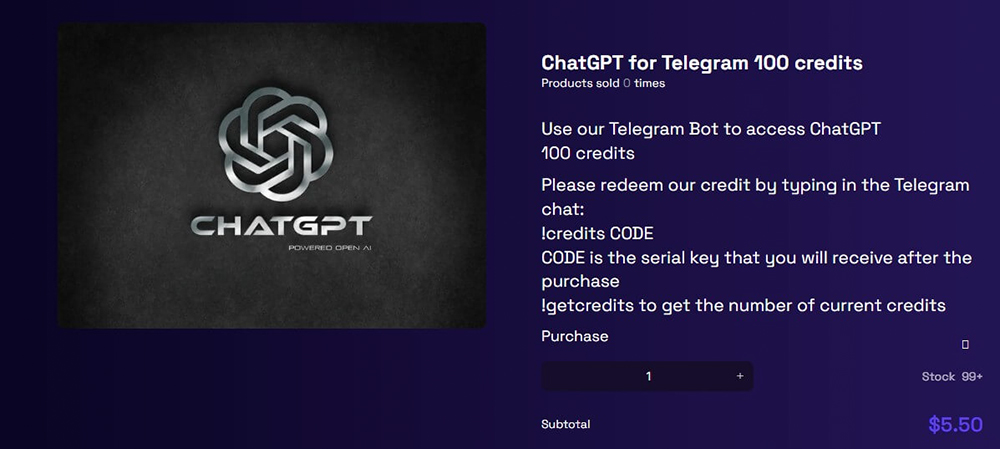Viewport: 1000px width, 449px height.
Task: Click the CHATGPT wordmark in the image
Action: click(x=281, y=226)
